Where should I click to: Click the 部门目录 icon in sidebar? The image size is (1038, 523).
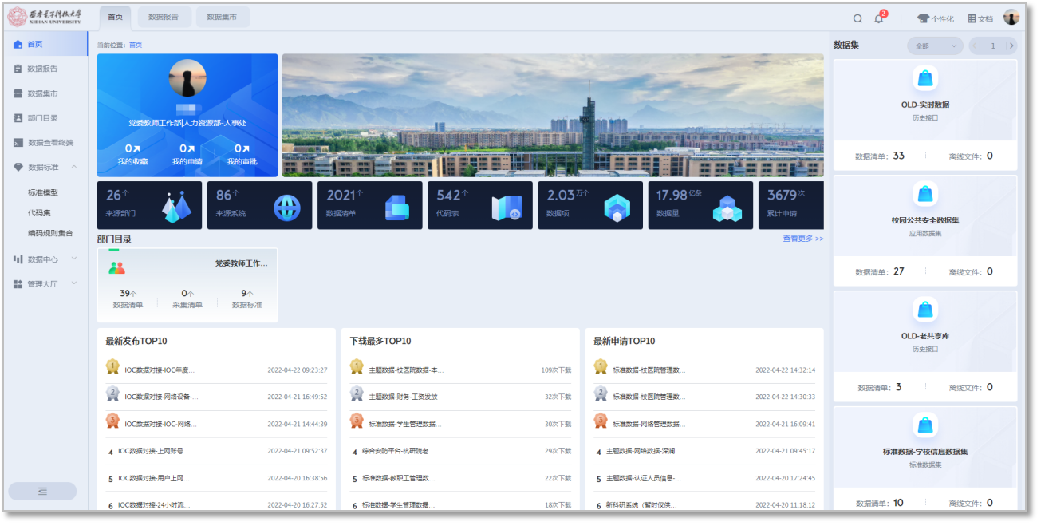(18, 118)
